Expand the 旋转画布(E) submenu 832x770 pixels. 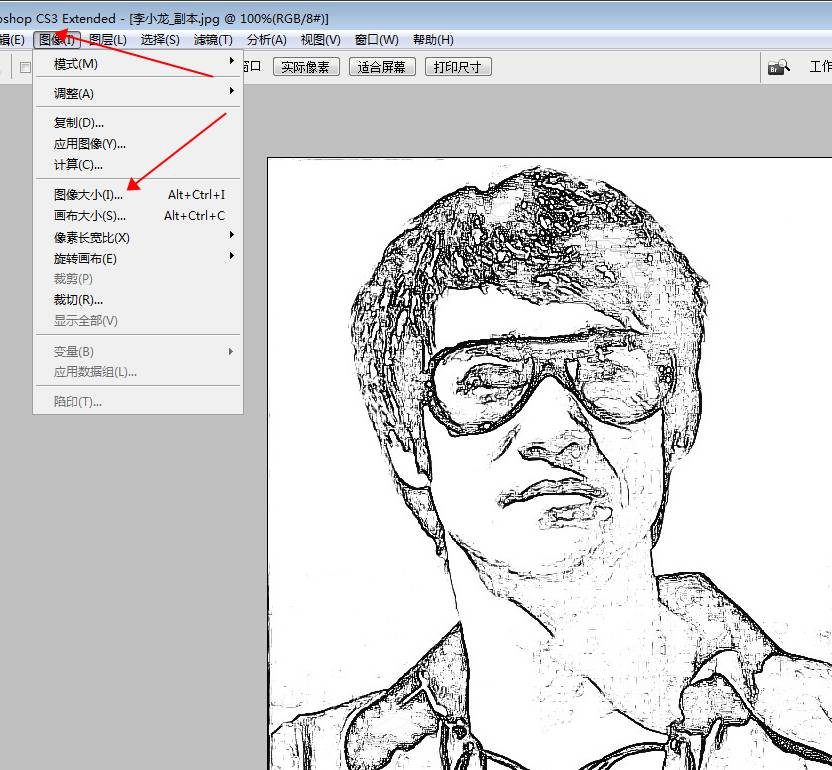tap(85, 259)
